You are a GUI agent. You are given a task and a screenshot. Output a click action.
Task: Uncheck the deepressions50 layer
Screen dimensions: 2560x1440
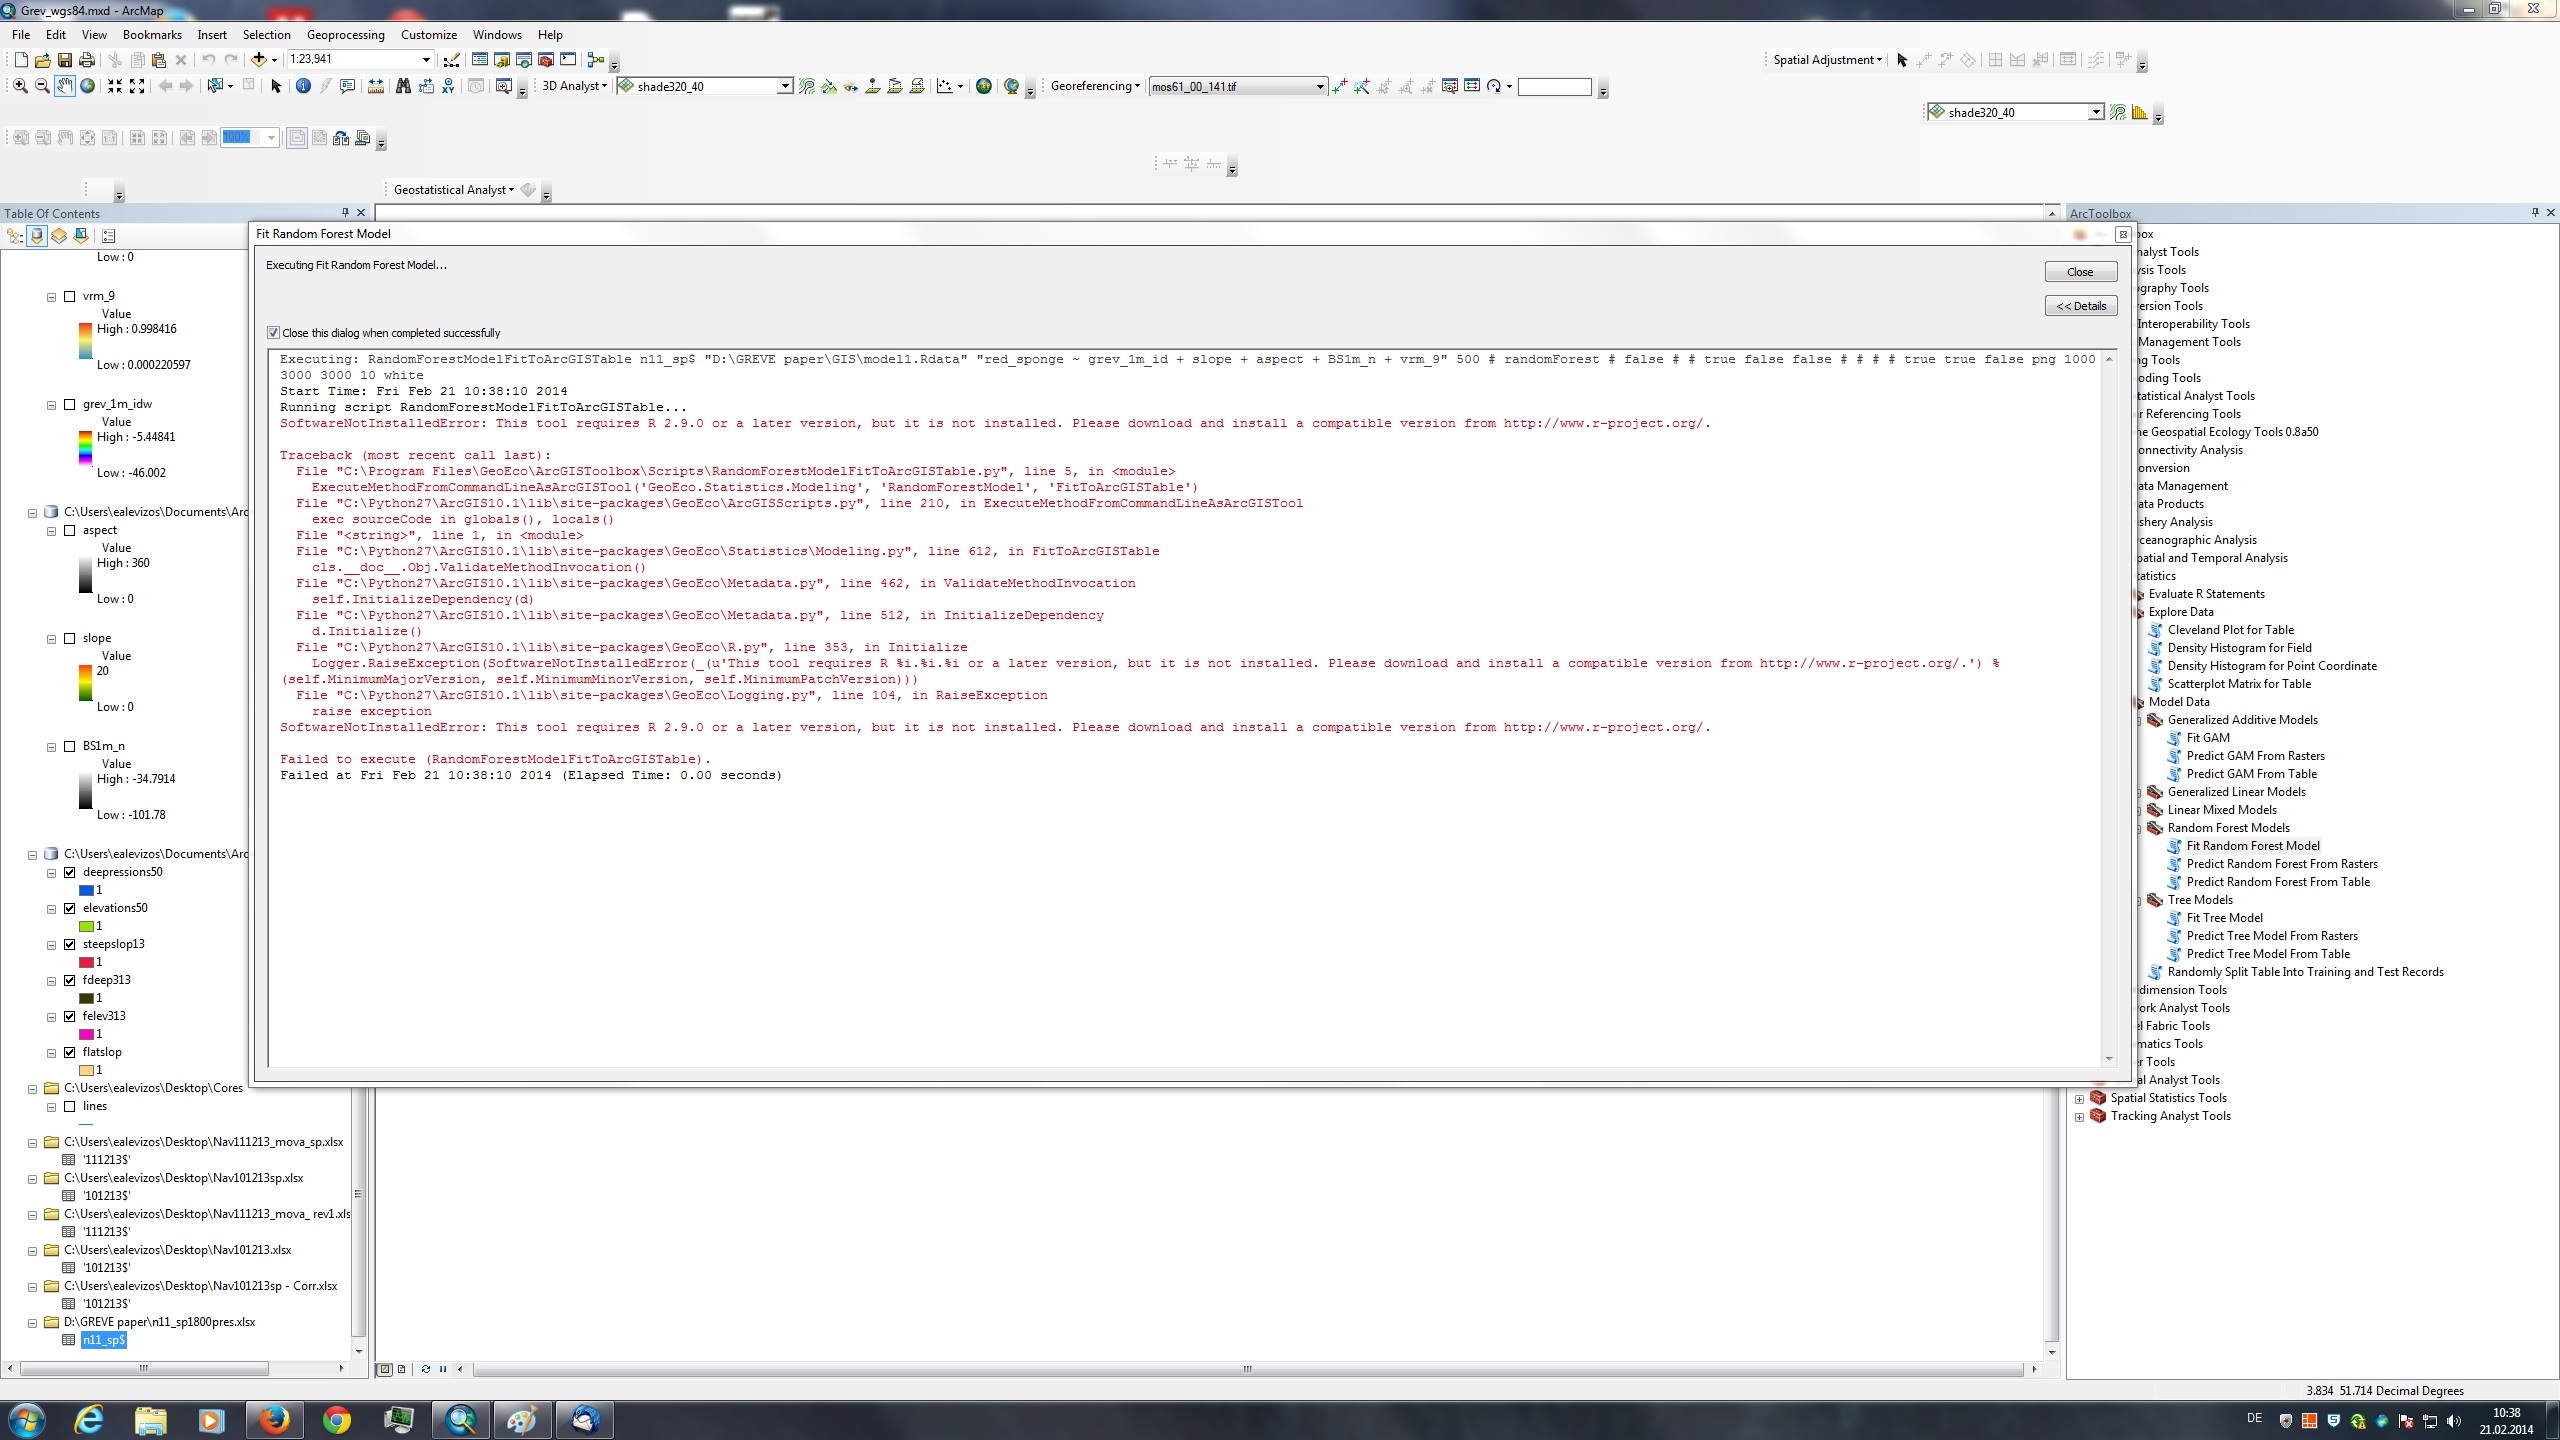[x=69, y=872]
